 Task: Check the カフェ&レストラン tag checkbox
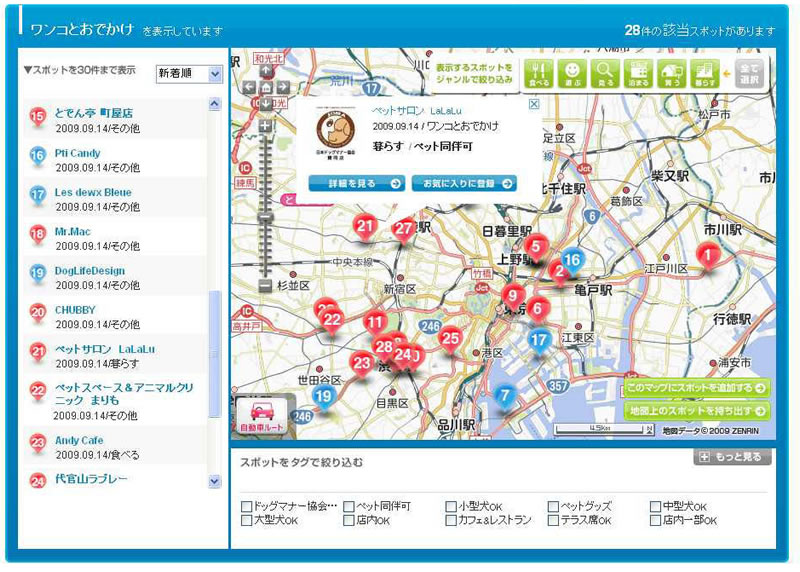(451, 520)
